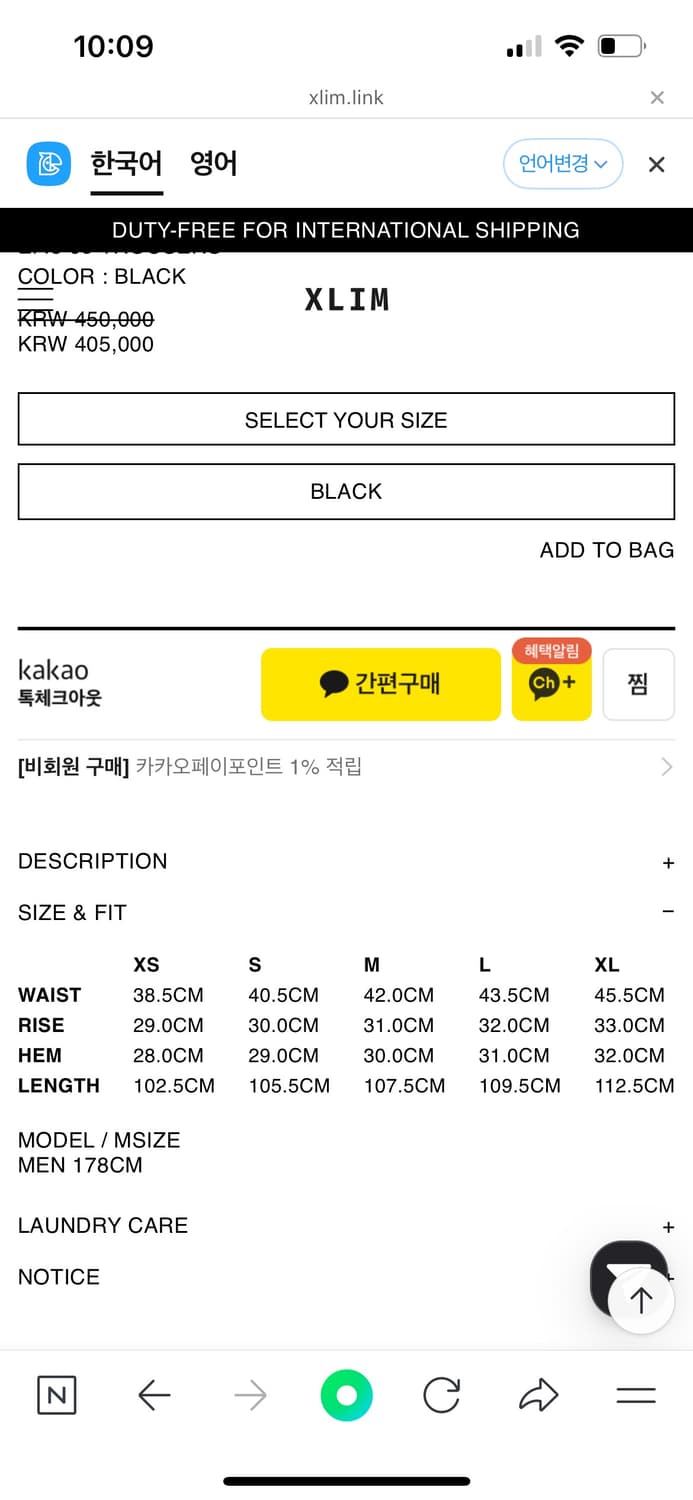The image size is (693, 1500).
Task: Expand the LAUNDRY CARE section
Action: pos(346,1226)
